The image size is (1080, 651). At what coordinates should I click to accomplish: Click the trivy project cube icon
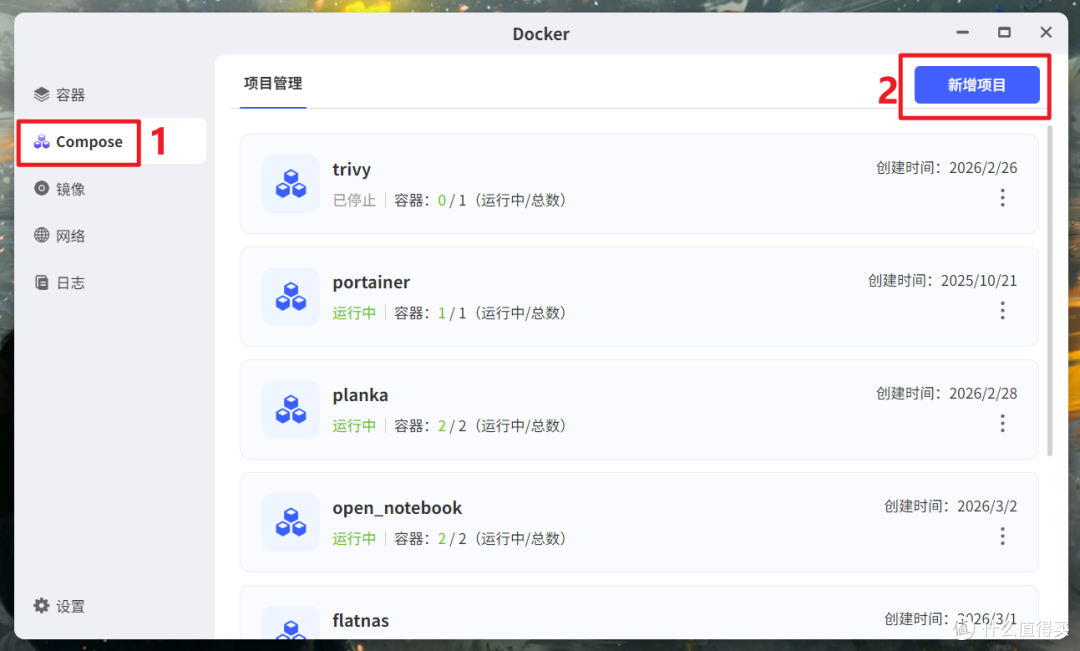[x=291, y=184]
